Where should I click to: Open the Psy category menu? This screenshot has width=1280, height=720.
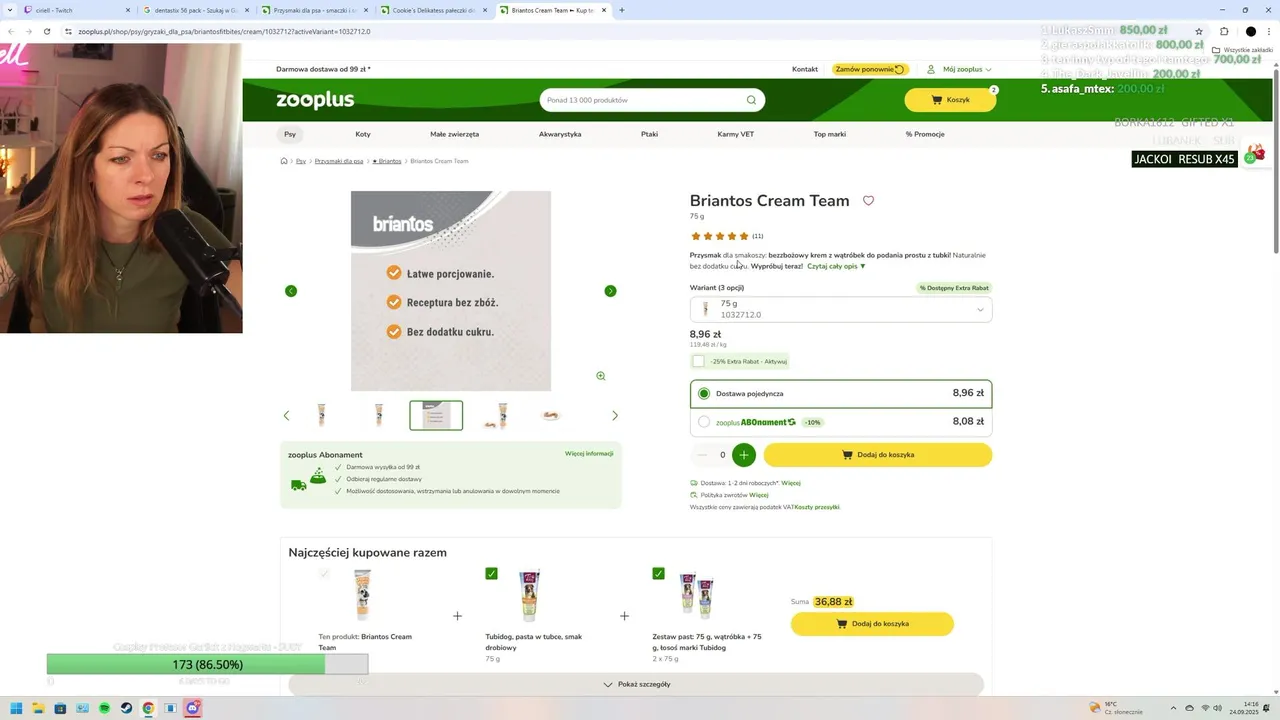[x=290, y=134]
